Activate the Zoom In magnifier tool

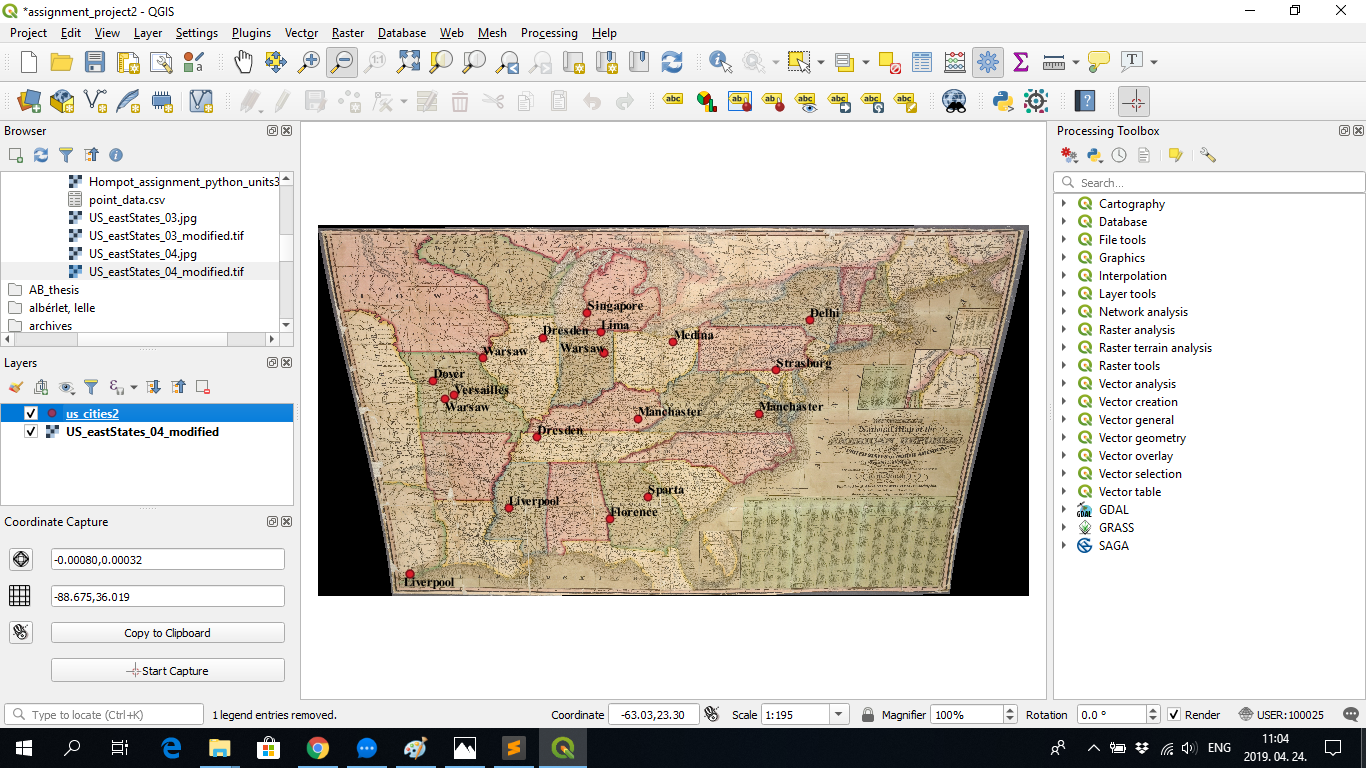coord(309,62)
